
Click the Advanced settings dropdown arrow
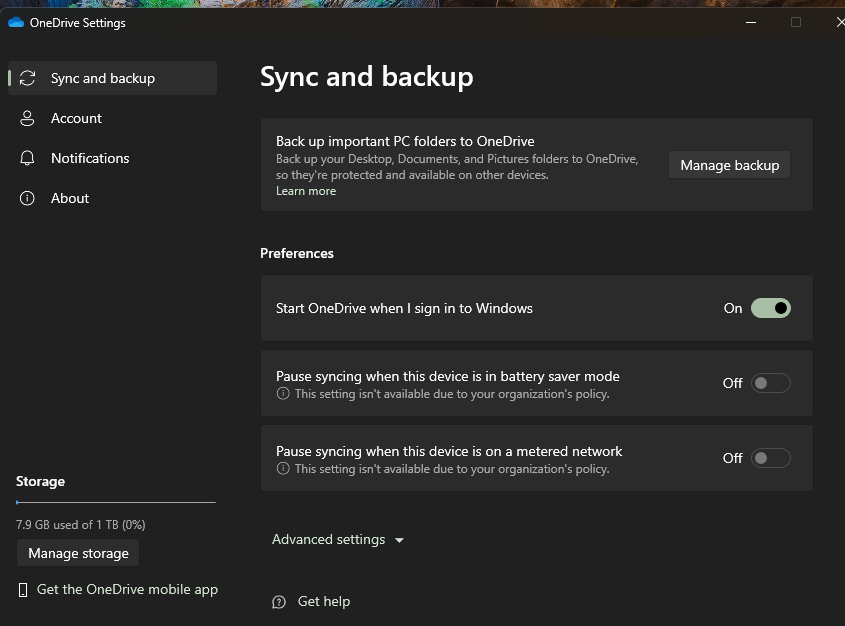(400, 541)
